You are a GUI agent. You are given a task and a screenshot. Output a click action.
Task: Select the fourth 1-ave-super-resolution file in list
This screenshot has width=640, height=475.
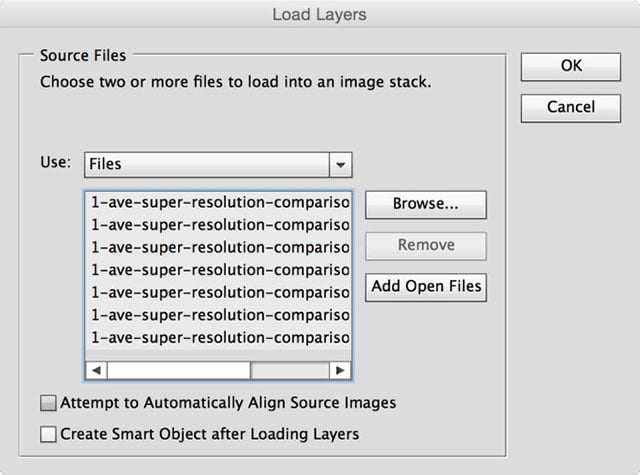tap(218, 270)
